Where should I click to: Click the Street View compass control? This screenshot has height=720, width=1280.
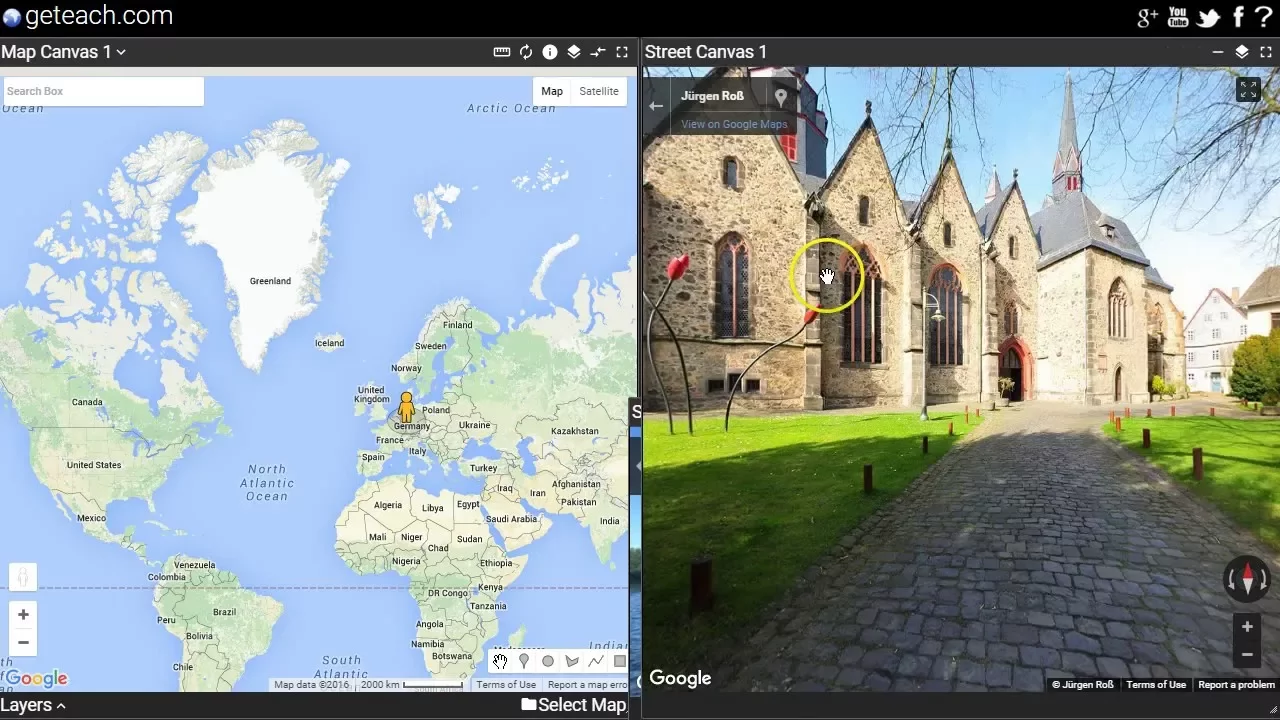(x=1247, y=579)
